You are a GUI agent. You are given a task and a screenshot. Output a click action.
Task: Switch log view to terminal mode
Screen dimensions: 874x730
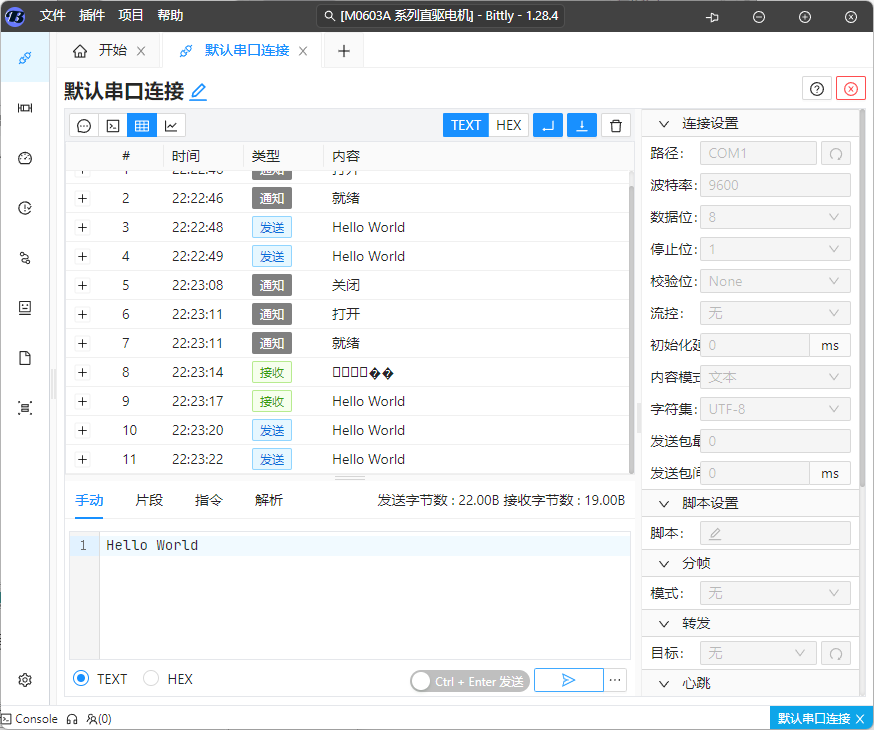click(x=113, y=125)
